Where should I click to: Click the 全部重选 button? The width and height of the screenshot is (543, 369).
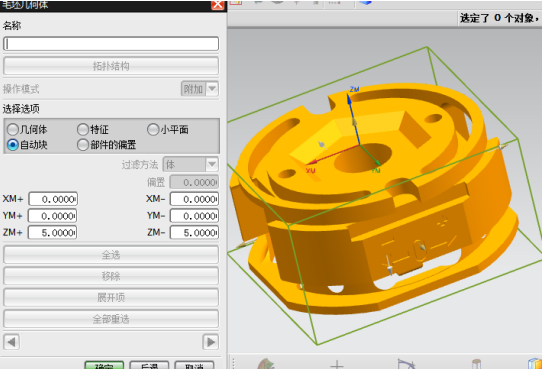pyautogui.click(x=111, y=319)
